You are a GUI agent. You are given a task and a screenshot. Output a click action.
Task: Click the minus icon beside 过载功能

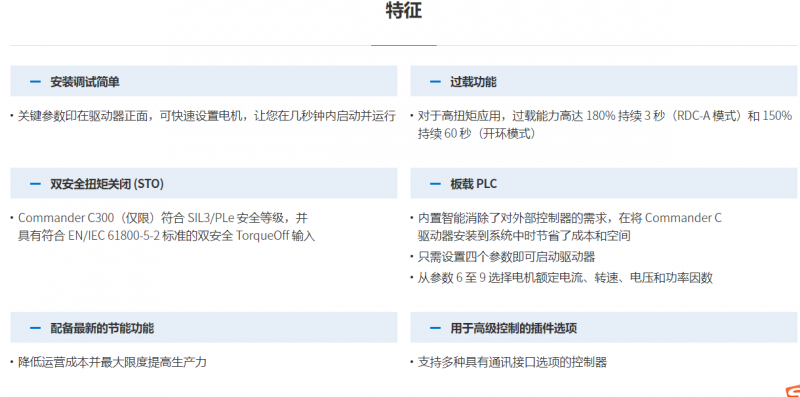[435, 82]
